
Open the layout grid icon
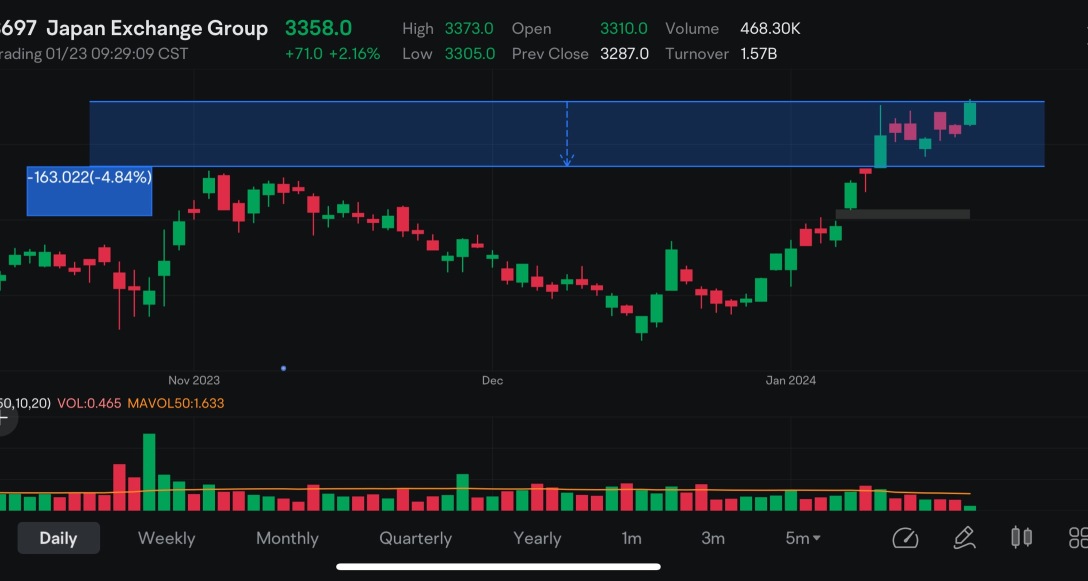(x=1078, y=538)
